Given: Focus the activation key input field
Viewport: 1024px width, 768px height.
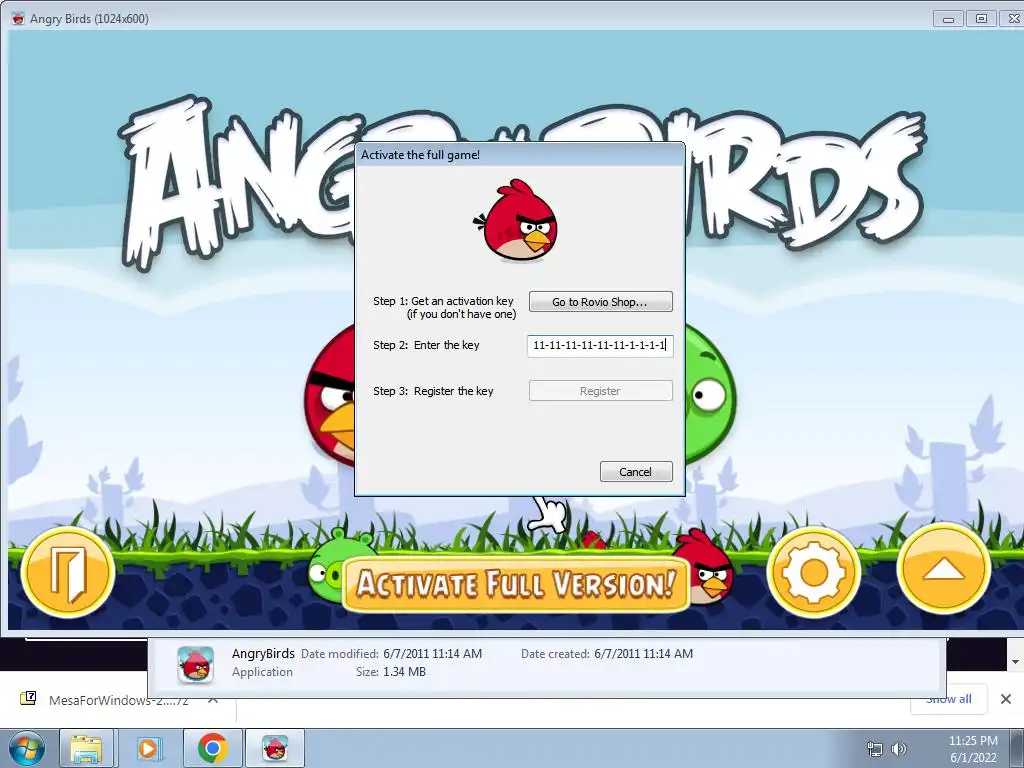Looking at the screenshot, I should tap(600, 345).
